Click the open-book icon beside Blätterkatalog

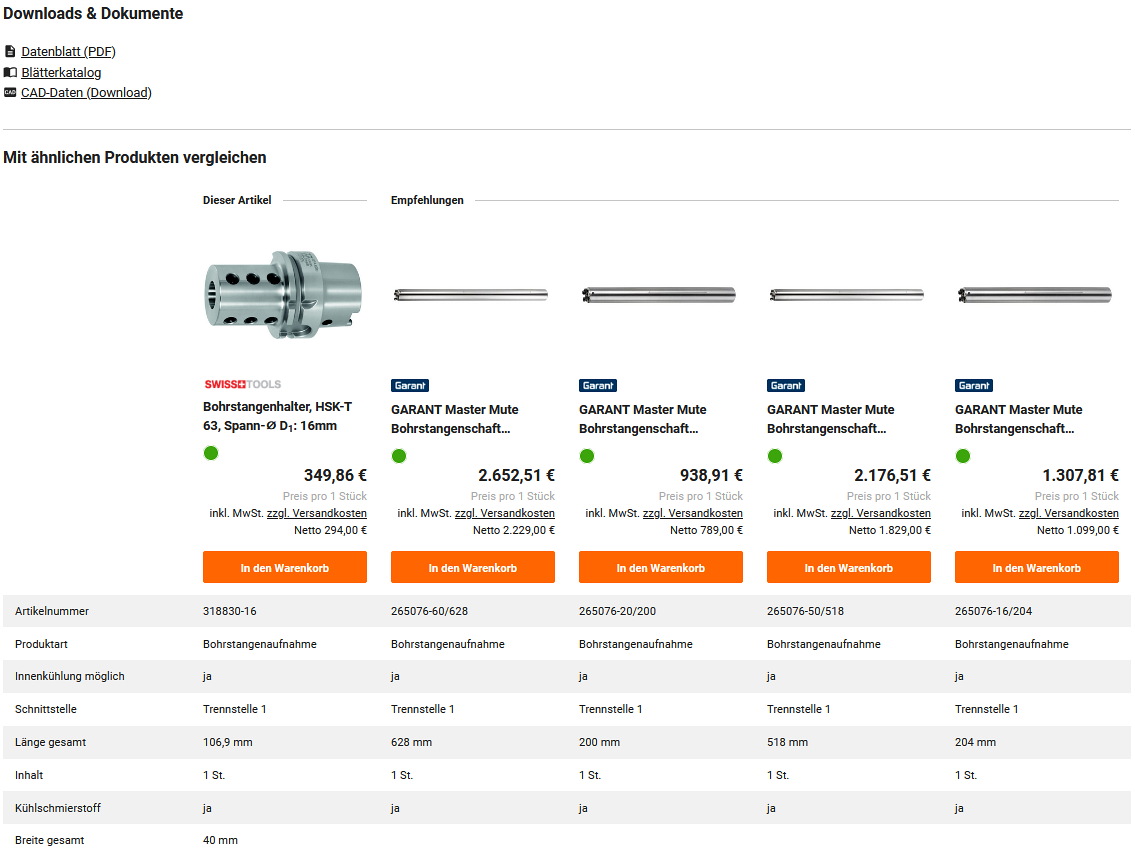tap(10, 72)
